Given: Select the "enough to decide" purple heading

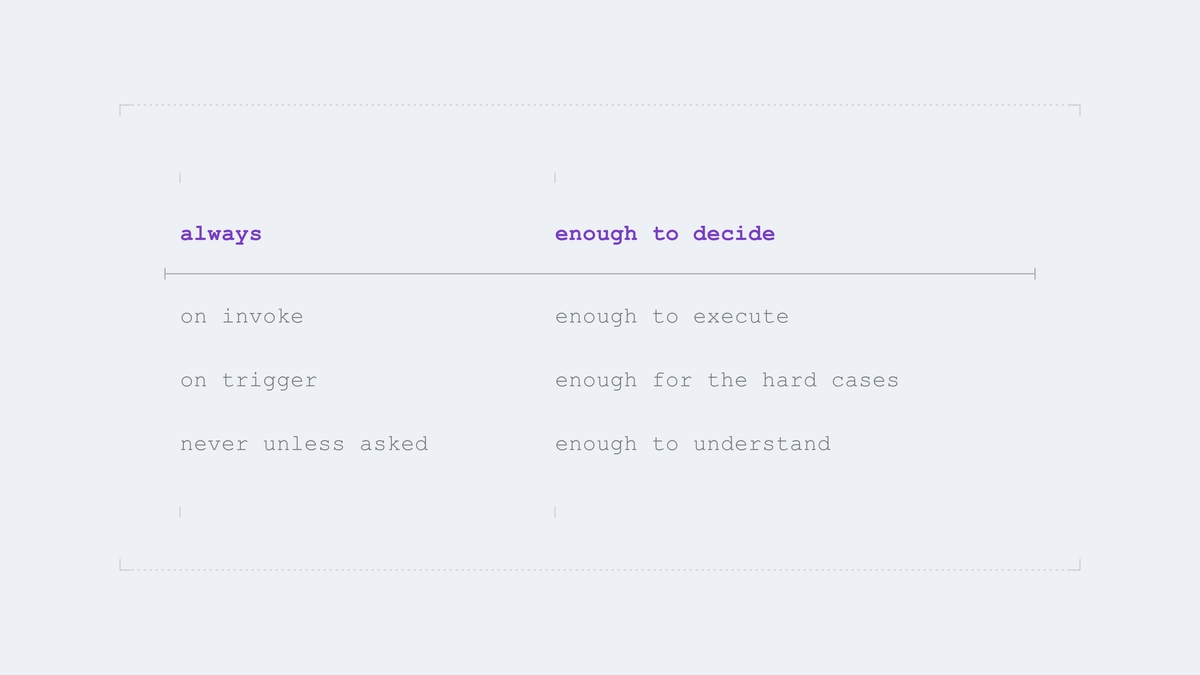Looking at the screenshot, I should pyautogui.click(x=665, y=234).
